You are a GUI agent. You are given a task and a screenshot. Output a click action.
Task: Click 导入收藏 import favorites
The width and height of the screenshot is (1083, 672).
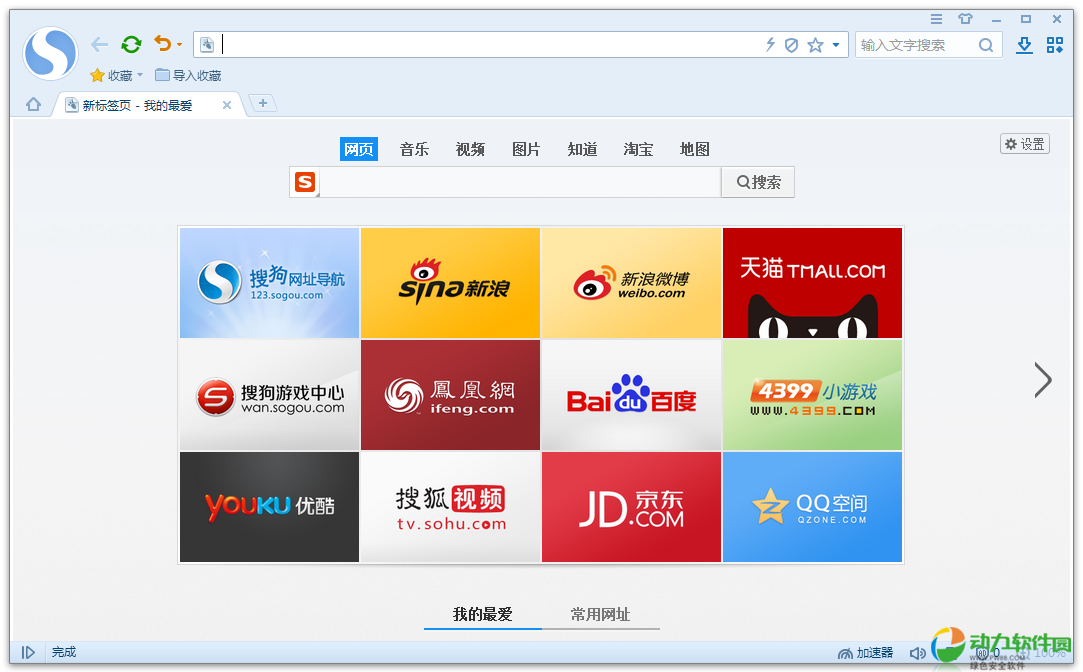[189, 75]
